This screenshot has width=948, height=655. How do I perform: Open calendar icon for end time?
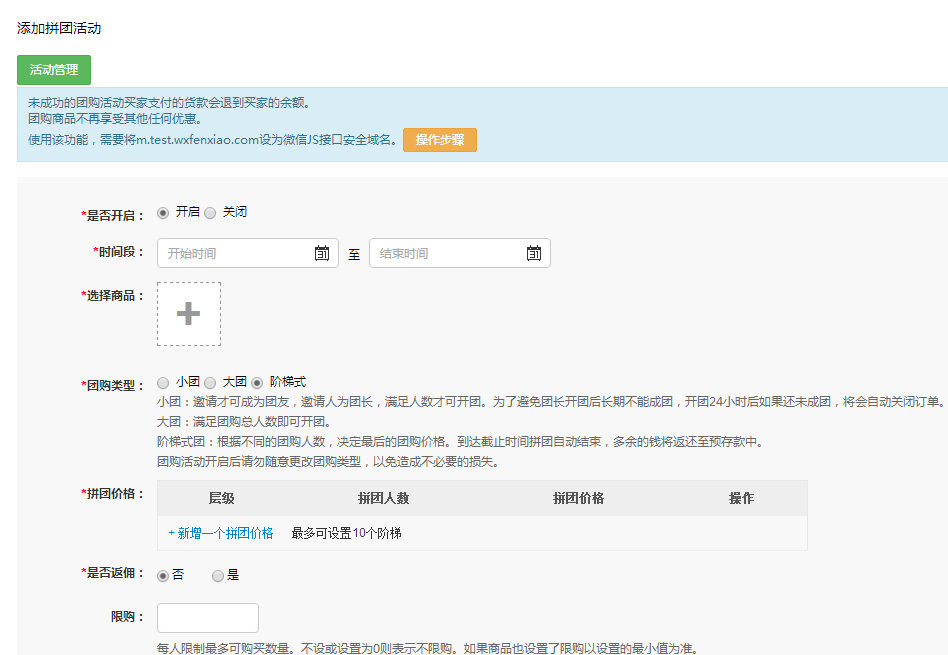pos(534,254)
